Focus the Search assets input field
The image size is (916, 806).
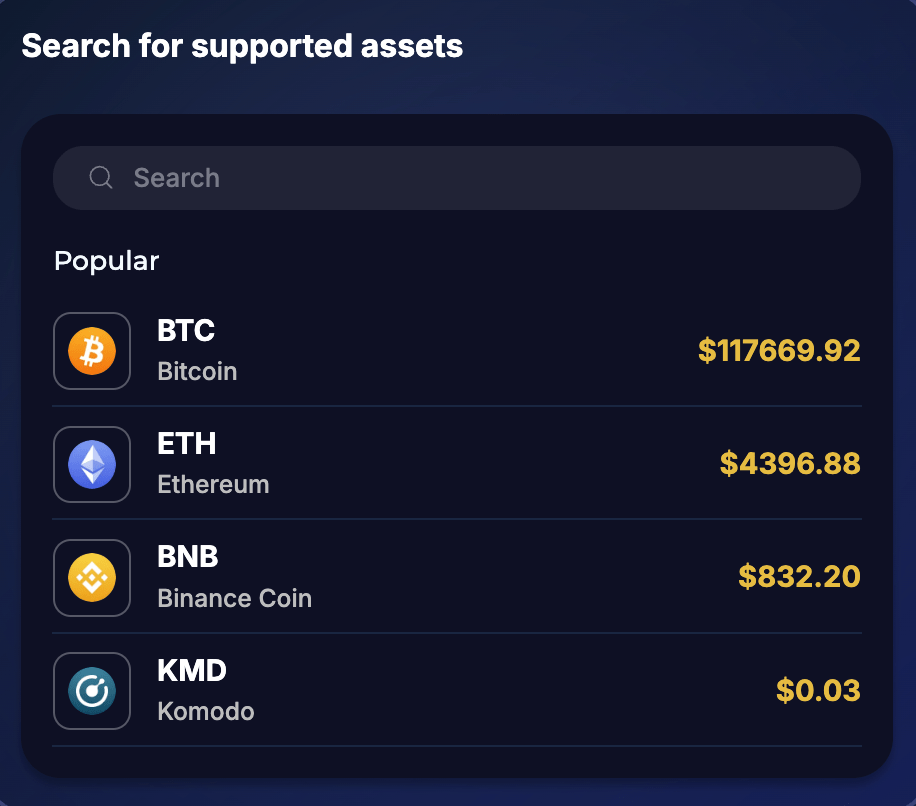point(480,178)
